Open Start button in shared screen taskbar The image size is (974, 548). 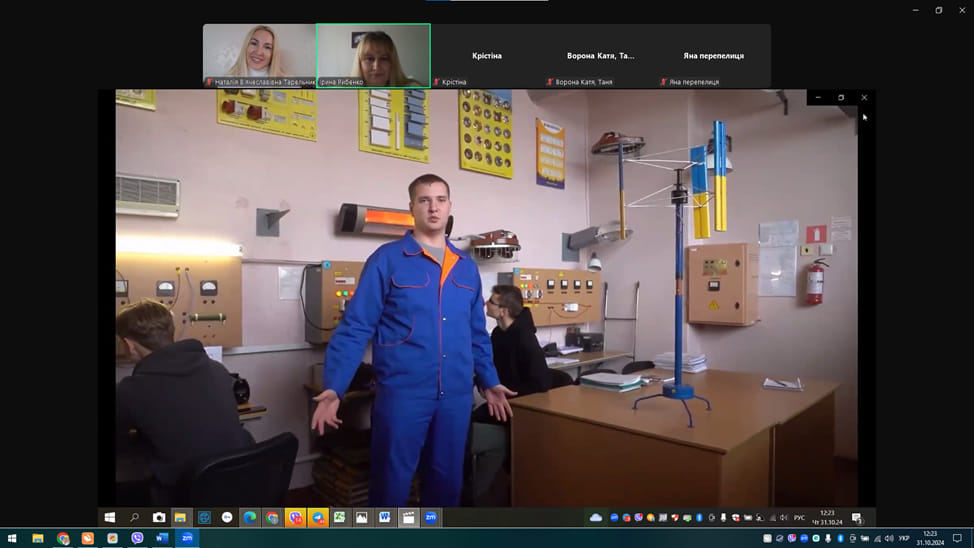[110, 517]
